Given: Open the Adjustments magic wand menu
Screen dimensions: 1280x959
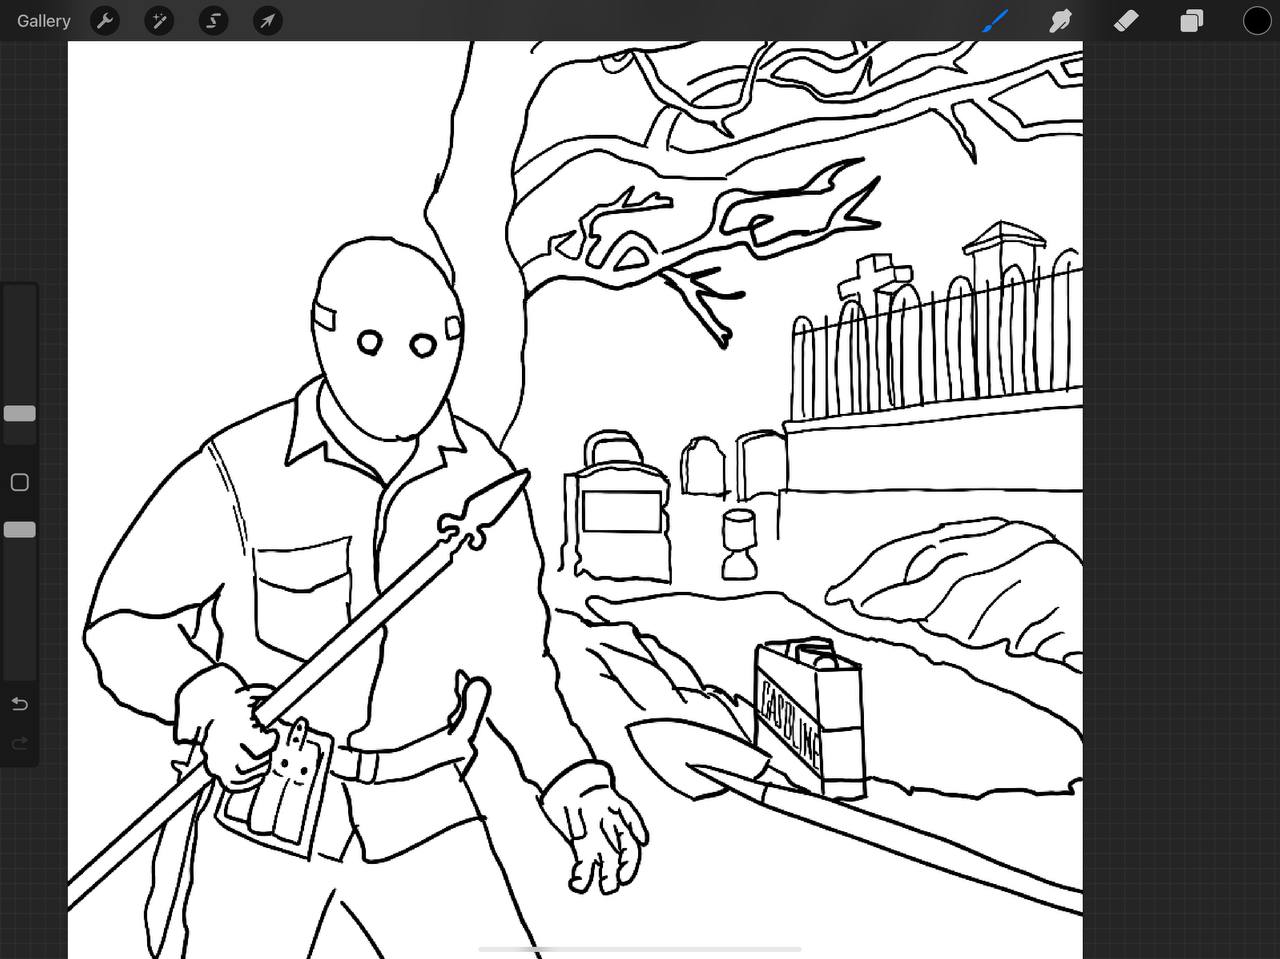Looking at the screenshot, I should (159, 20).
